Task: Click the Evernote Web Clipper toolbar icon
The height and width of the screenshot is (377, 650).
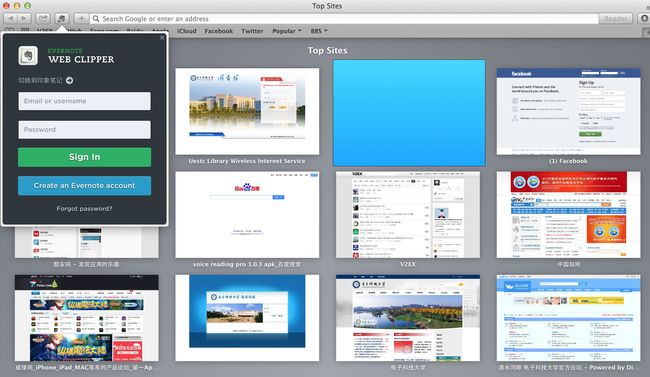Action: click(62, 19)
